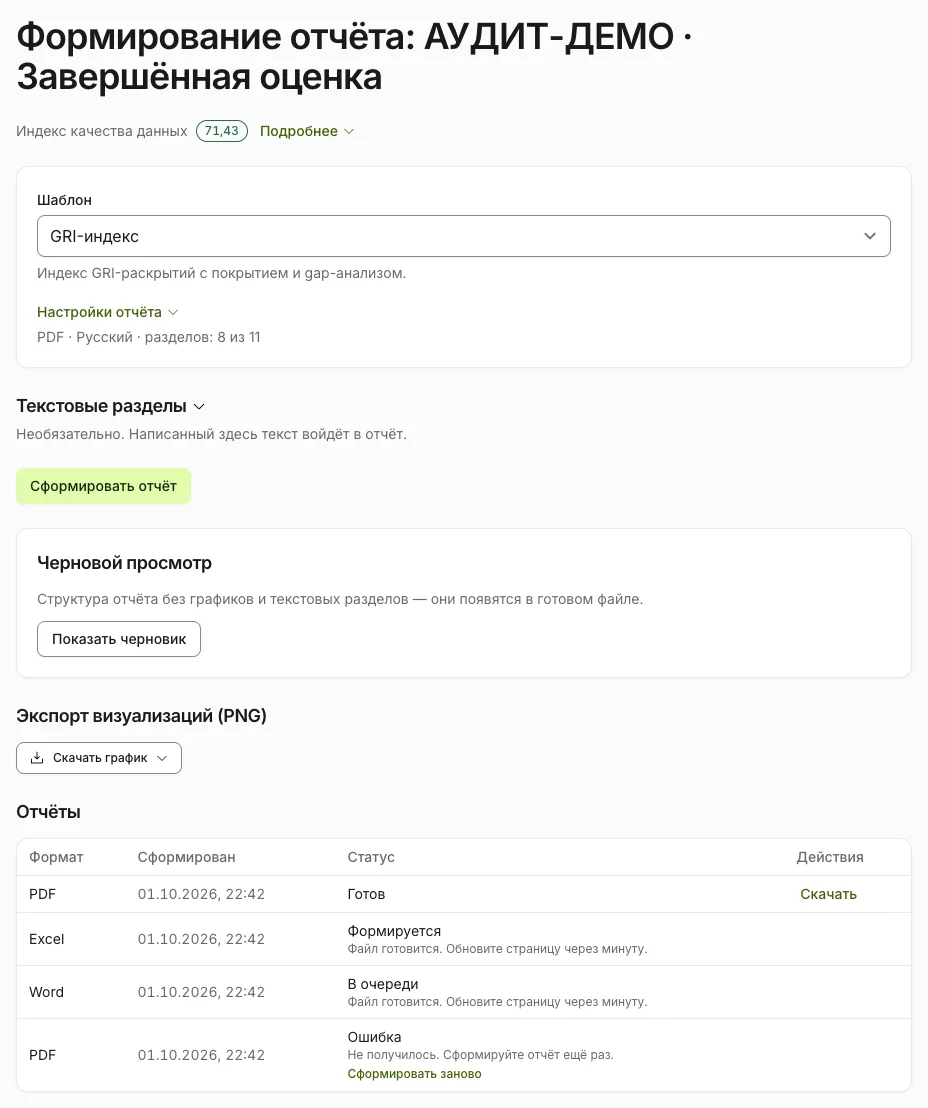Click the Сформирован column header
The height and width of the screenshot is (1108, 928).
187,857
